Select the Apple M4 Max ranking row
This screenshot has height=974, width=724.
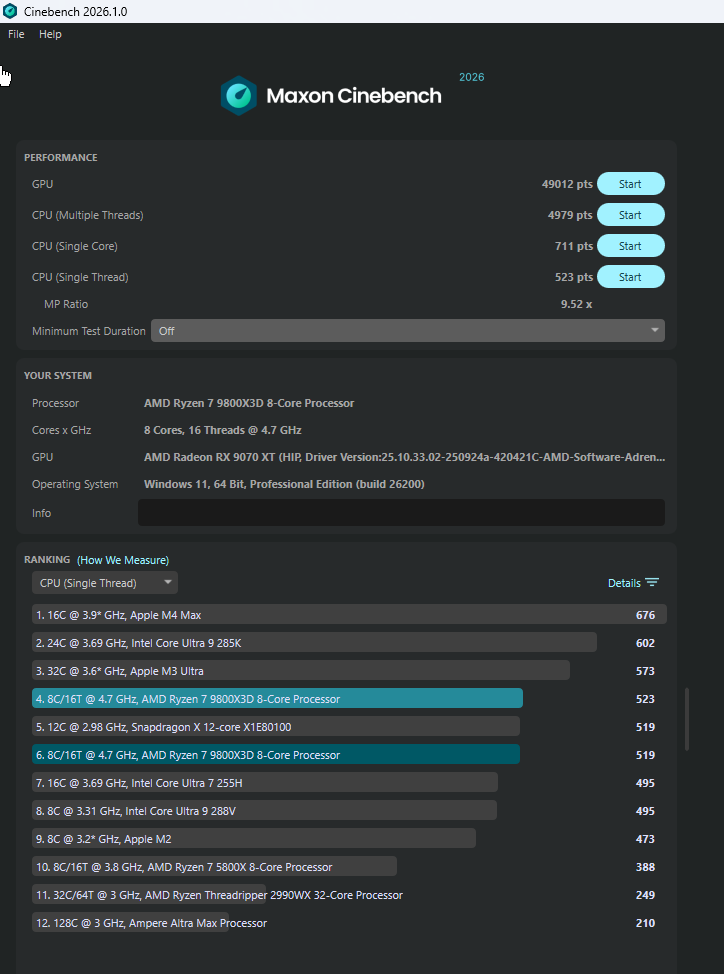coord(349,614)
